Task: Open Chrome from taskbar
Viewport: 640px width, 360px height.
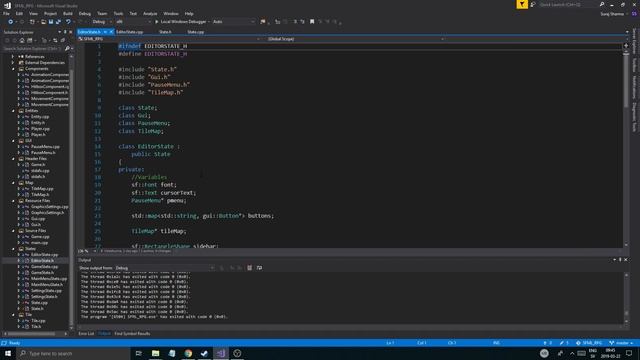Action: 188,353
